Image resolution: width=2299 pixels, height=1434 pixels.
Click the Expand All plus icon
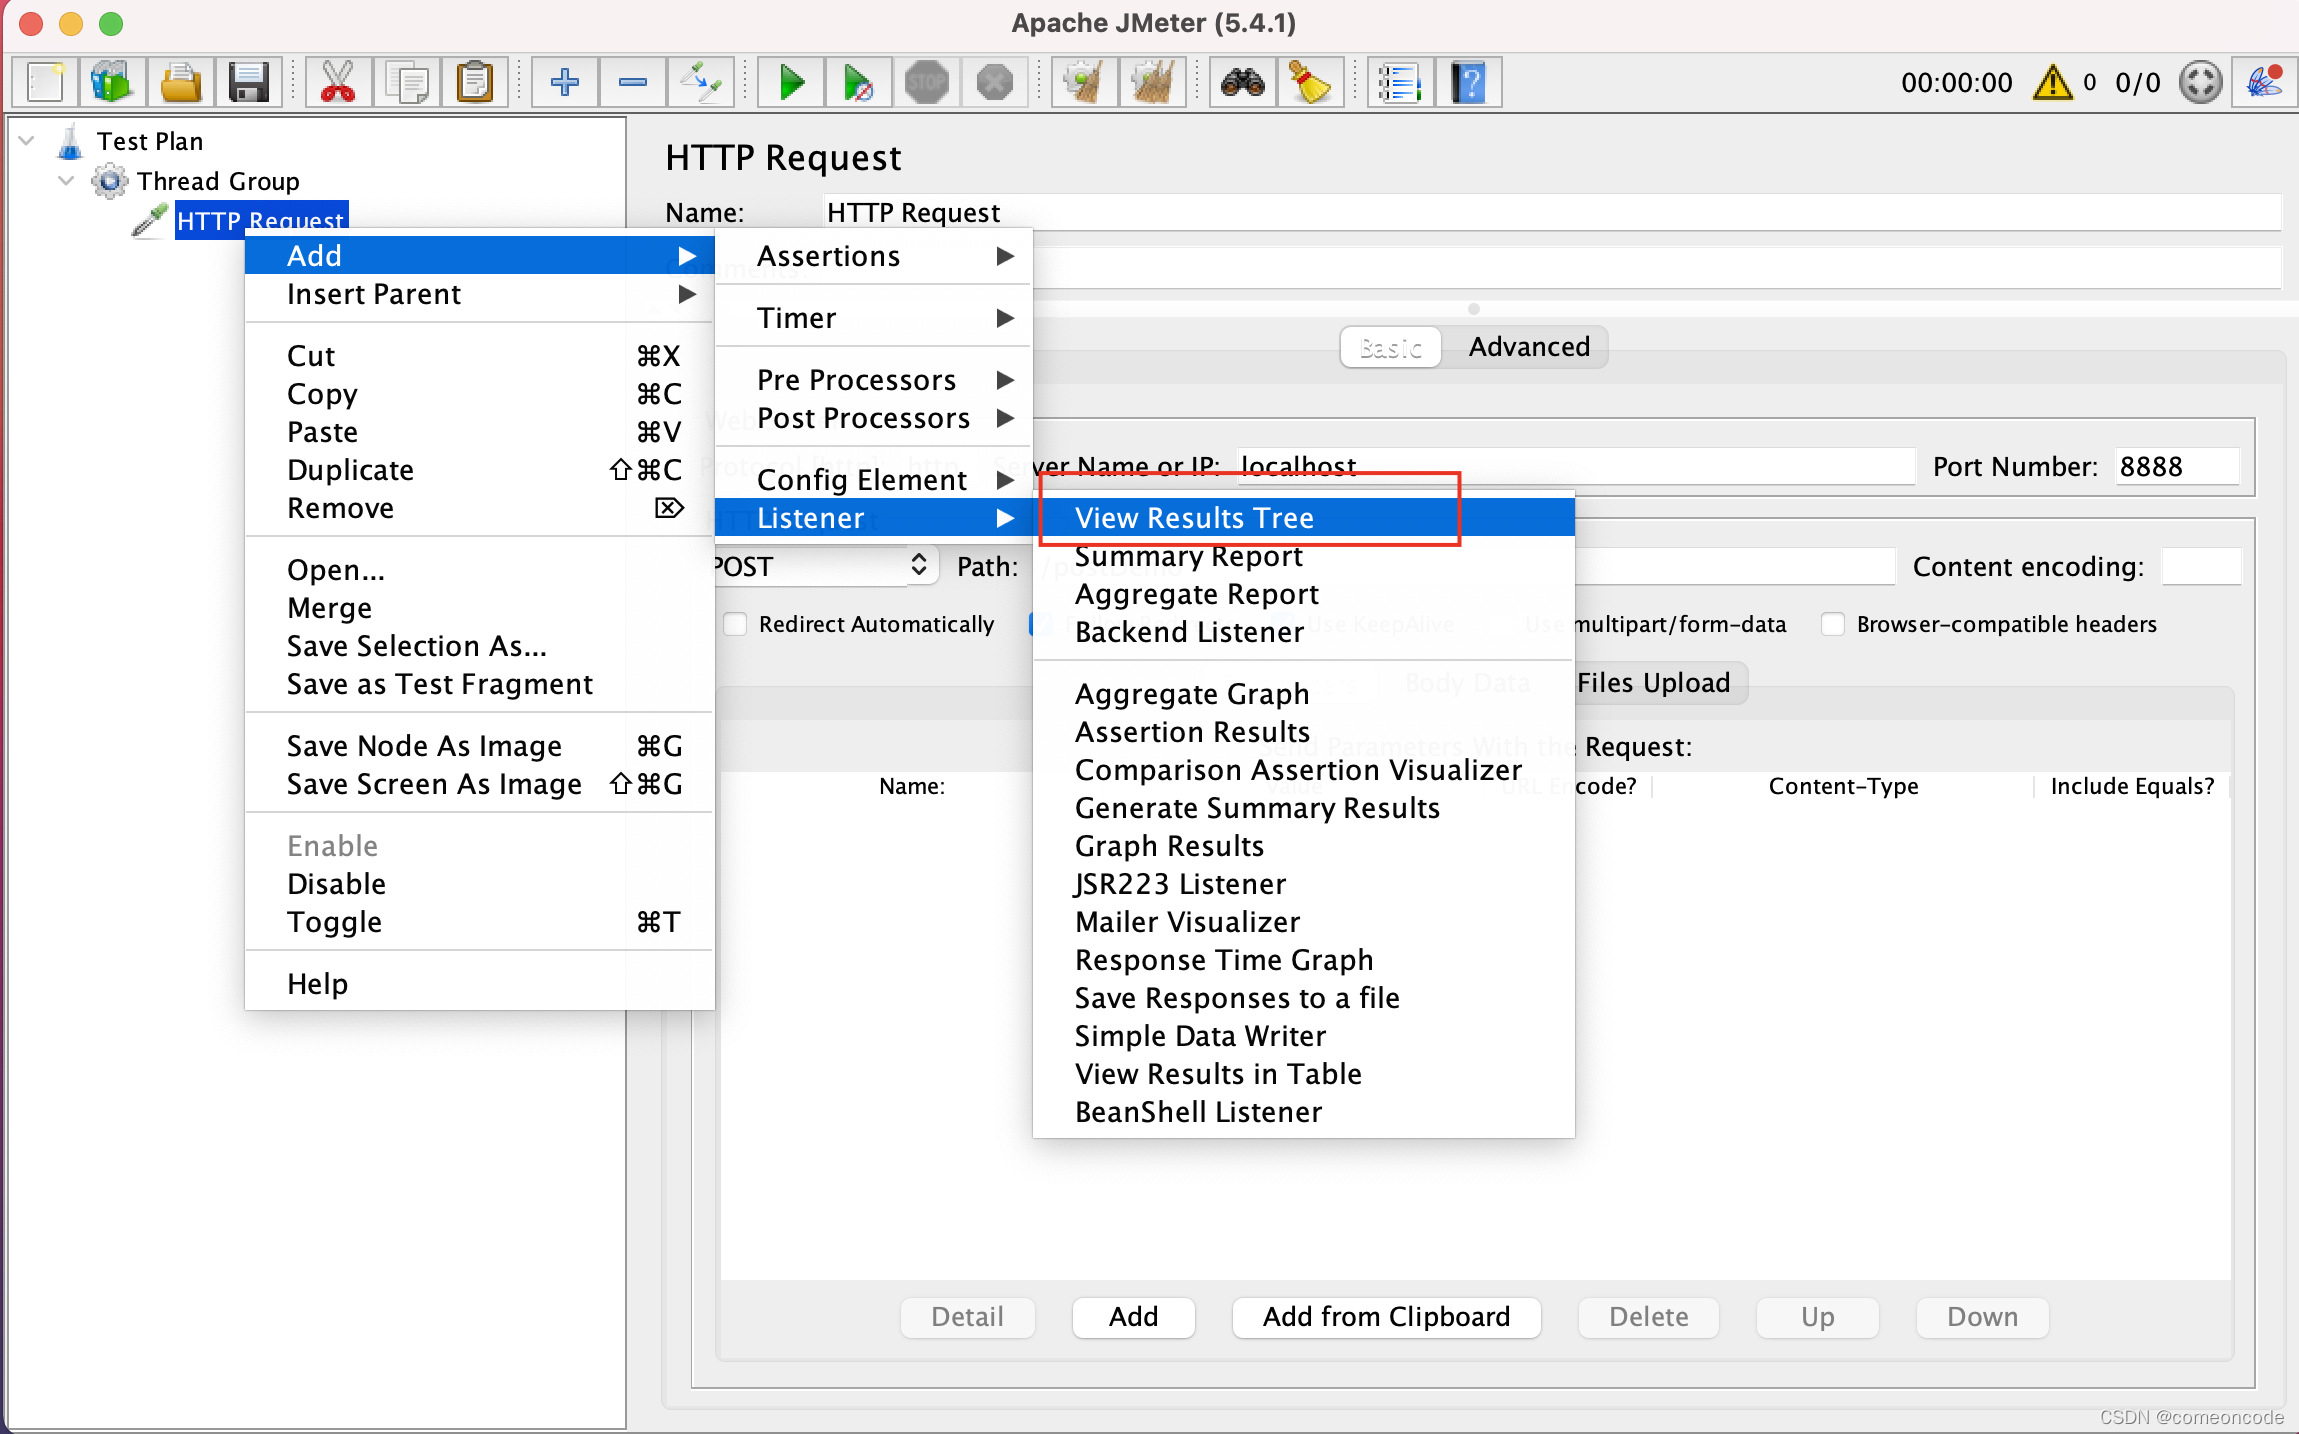(x=565, y=82)
